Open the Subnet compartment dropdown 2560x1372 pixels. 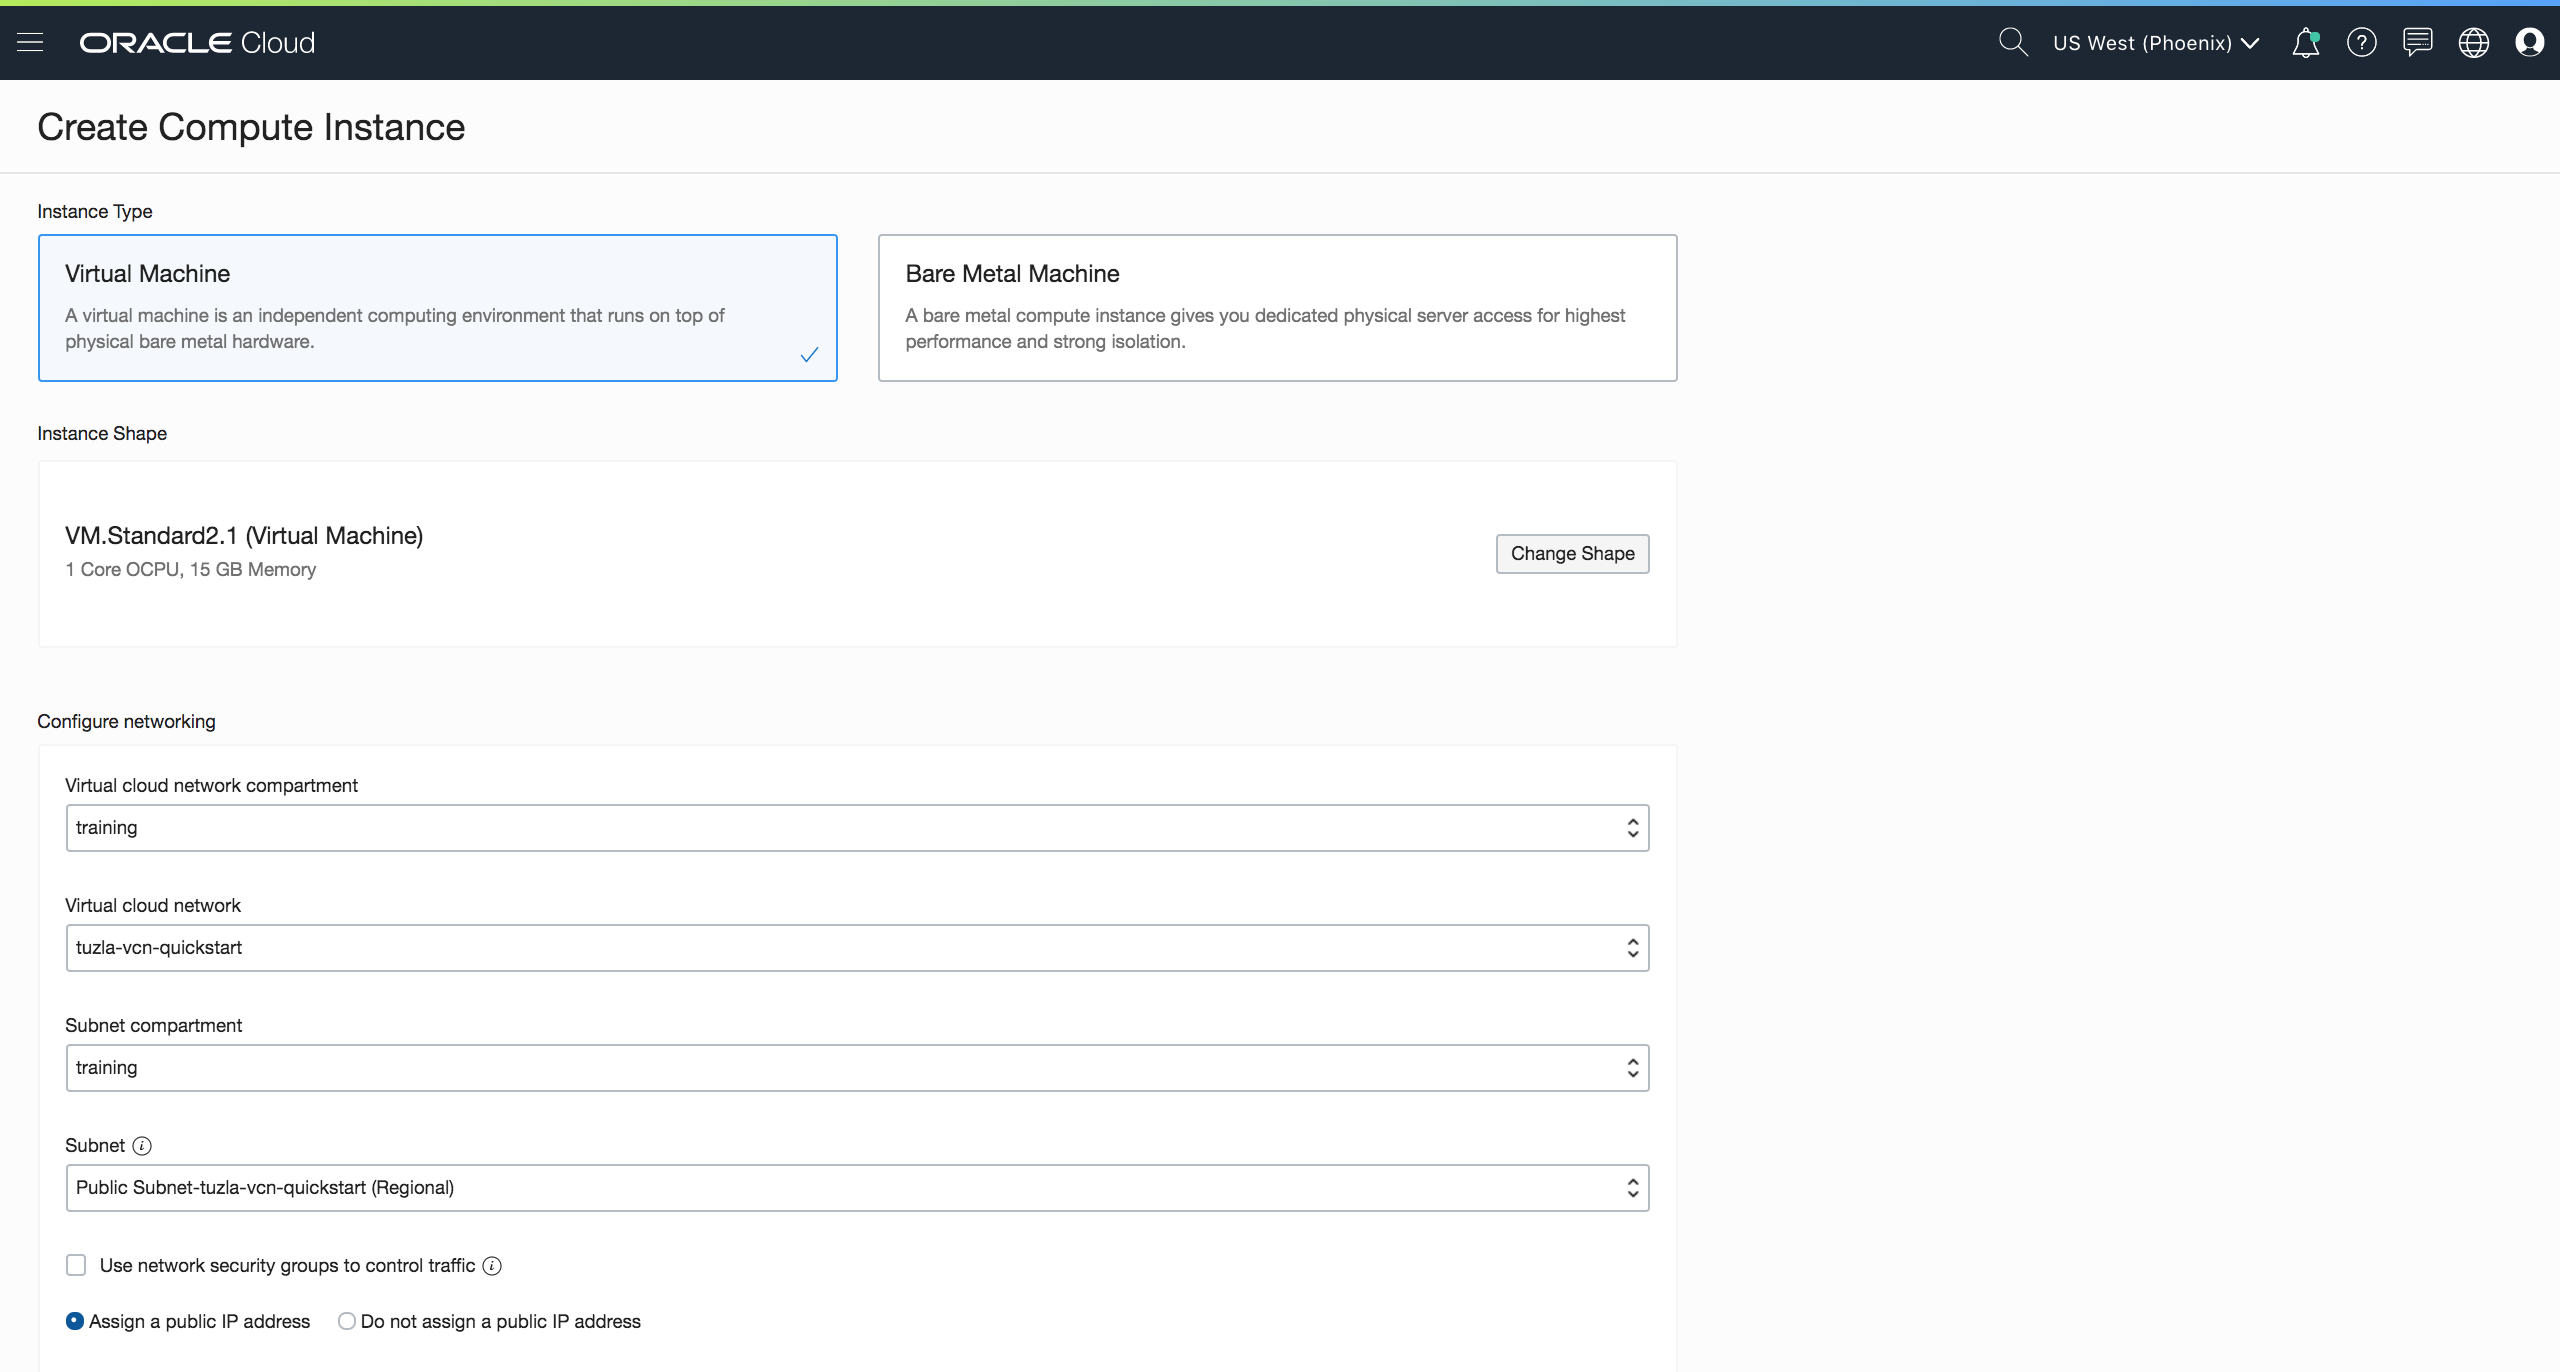pyautogui.click(x=857, y=1068)
